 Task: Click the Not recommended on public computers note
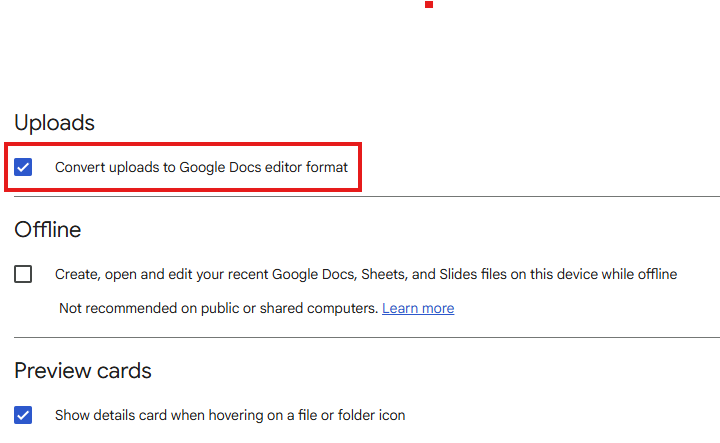coord(218,308)
